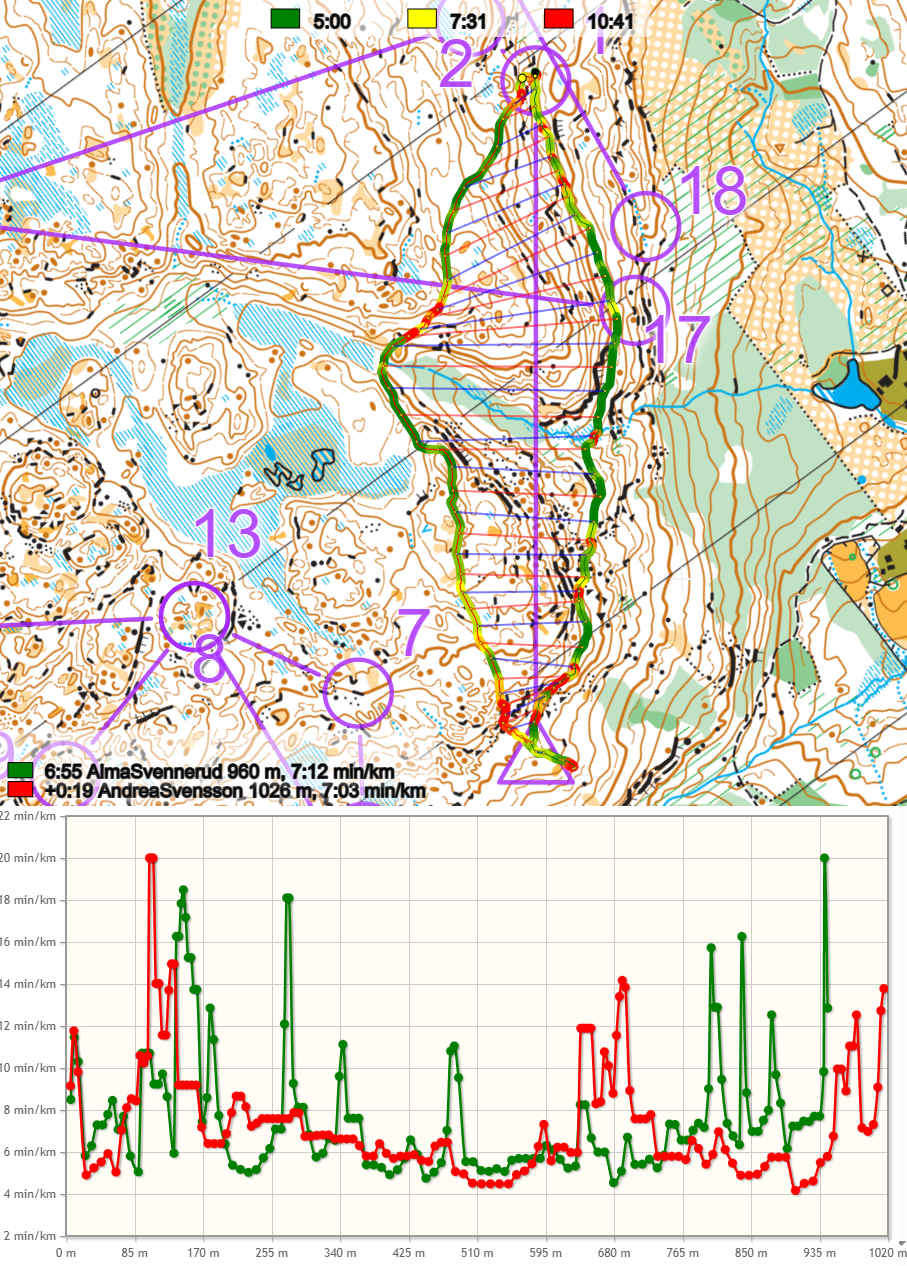The height and width of the screenshot is (1266, 907).
Task: Click red 20 min/km peak near 100 m
Action: pyautogui.click(x=151, y=858)
